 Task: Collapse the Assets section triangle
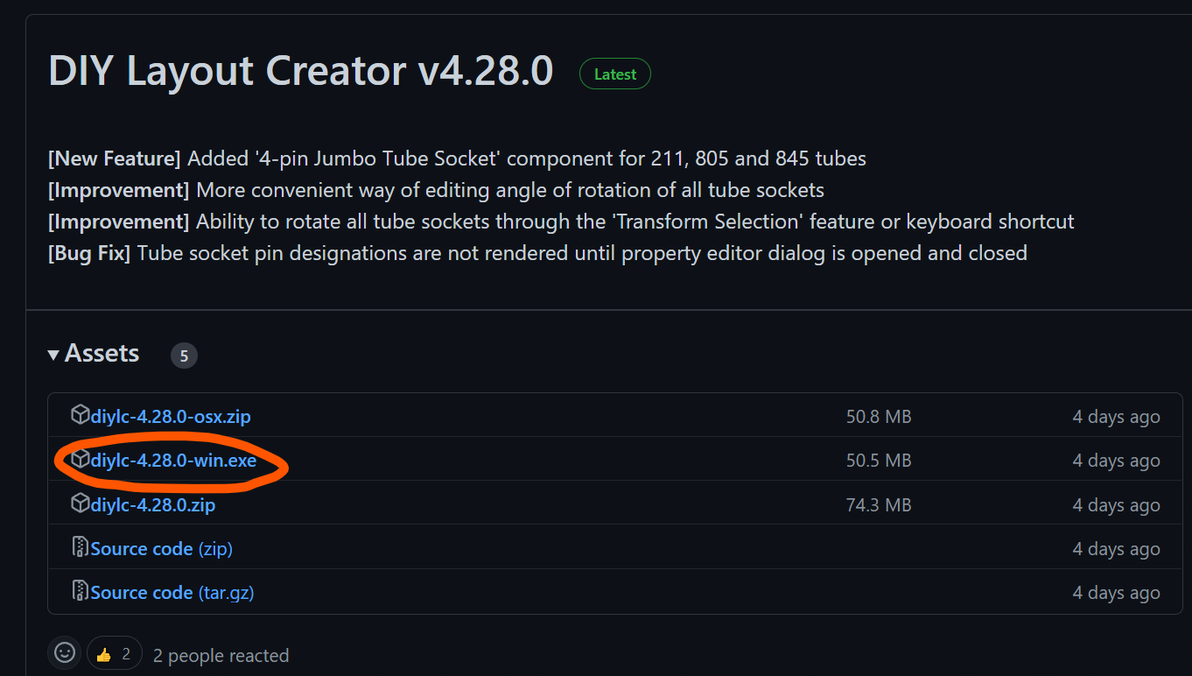click(53, 354)
